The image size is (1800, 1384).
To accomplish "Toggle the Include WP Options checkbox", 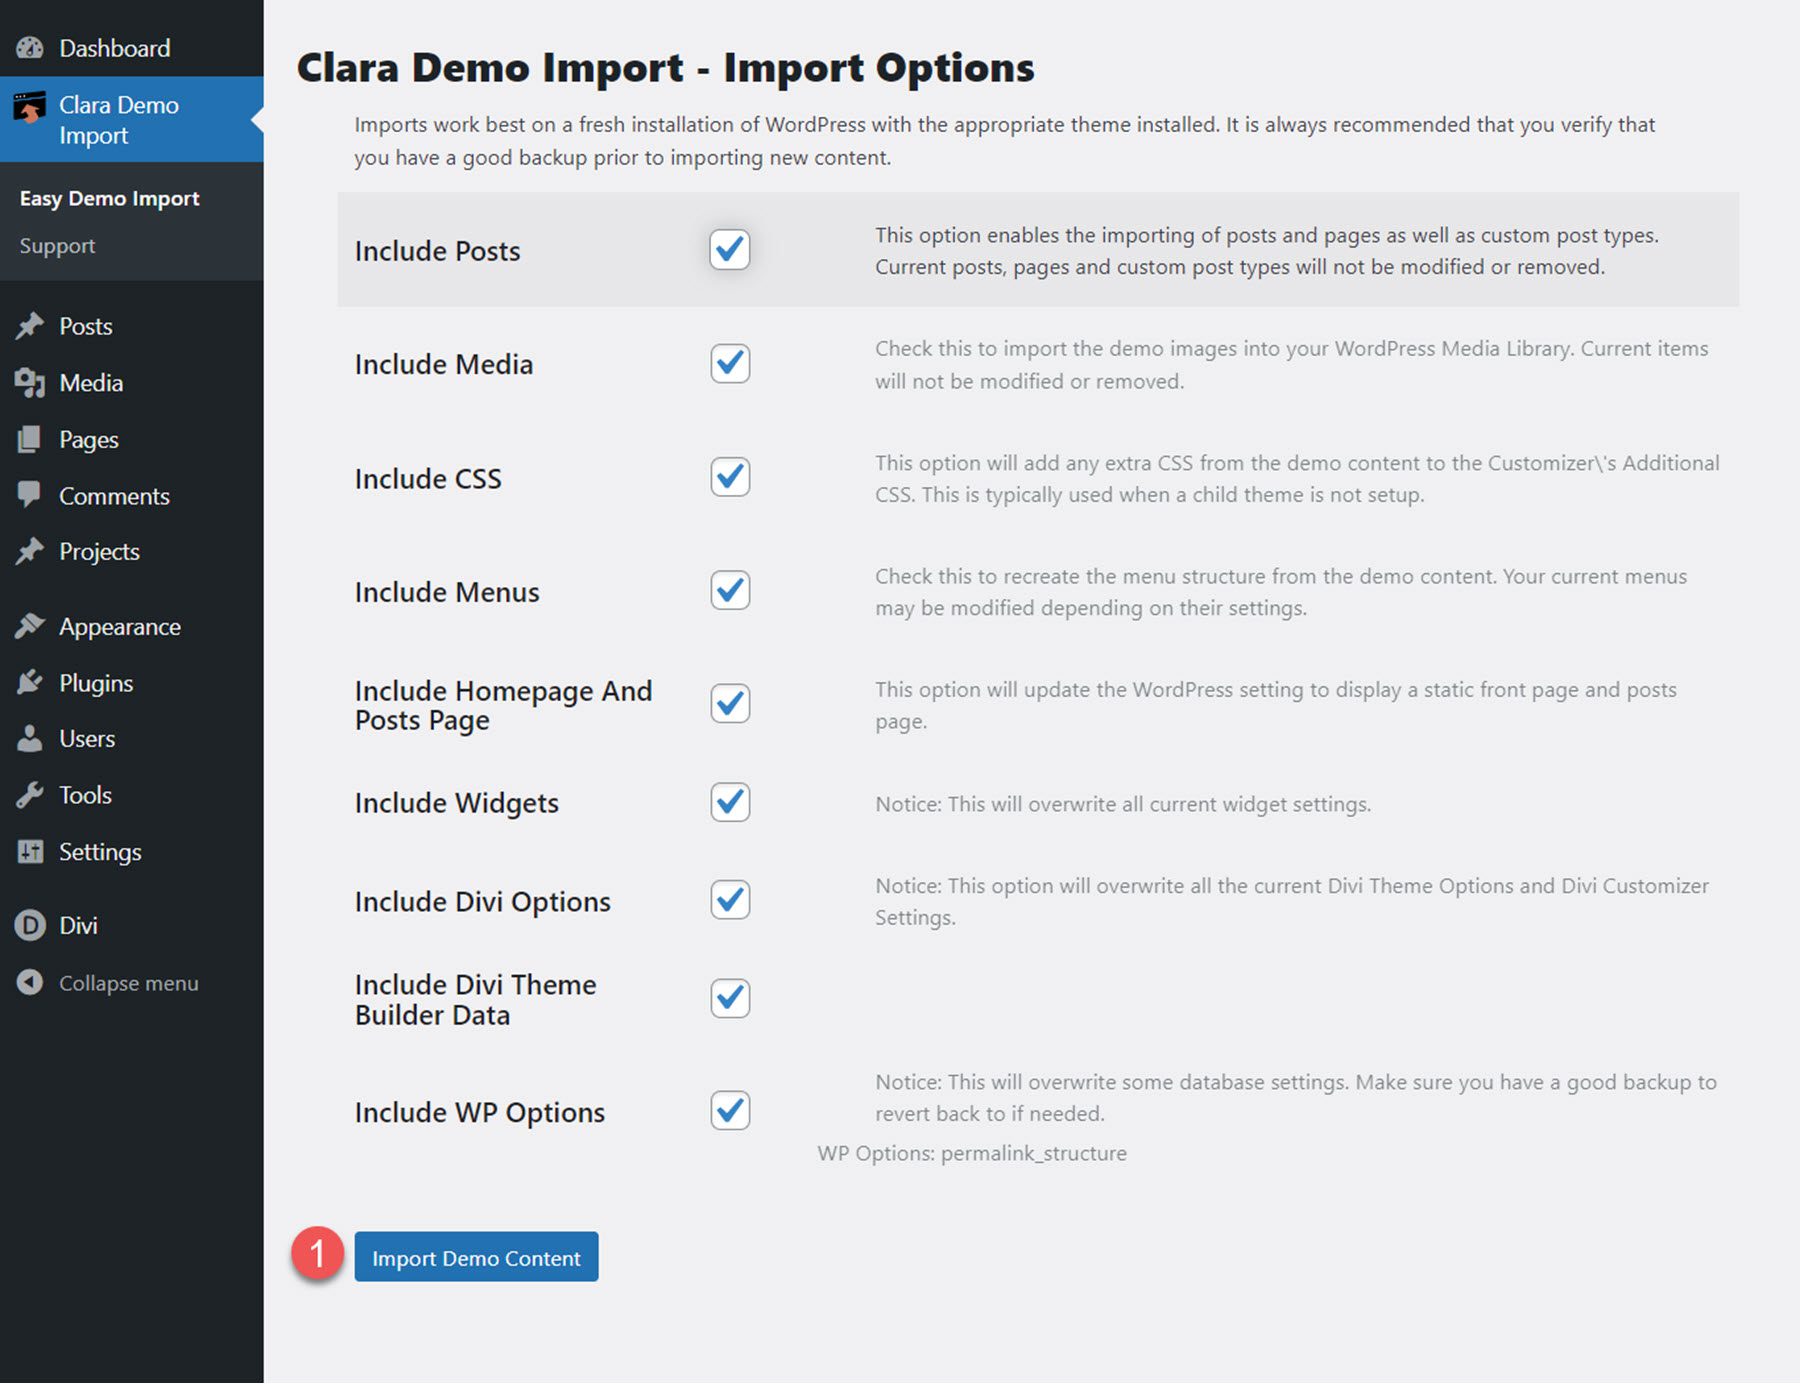I will pyautogui.click(x=729, y=1110).
